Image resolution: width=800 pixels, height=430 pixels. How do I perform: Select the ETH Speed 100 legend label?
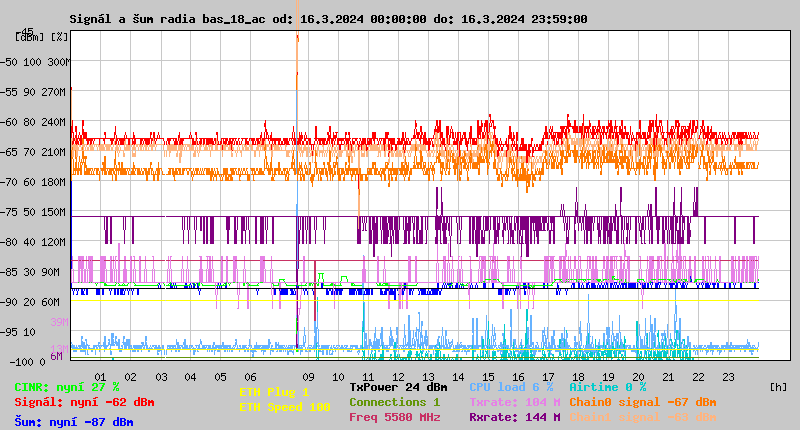284,407
